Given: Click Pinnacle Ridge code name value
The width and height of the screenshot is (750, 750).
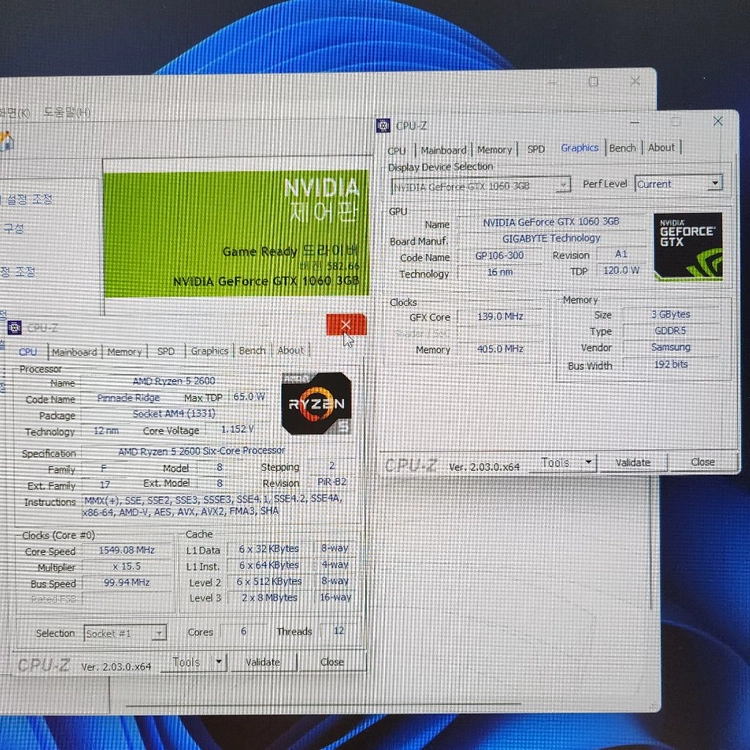Looking at the screenshot, I should 128,397.
